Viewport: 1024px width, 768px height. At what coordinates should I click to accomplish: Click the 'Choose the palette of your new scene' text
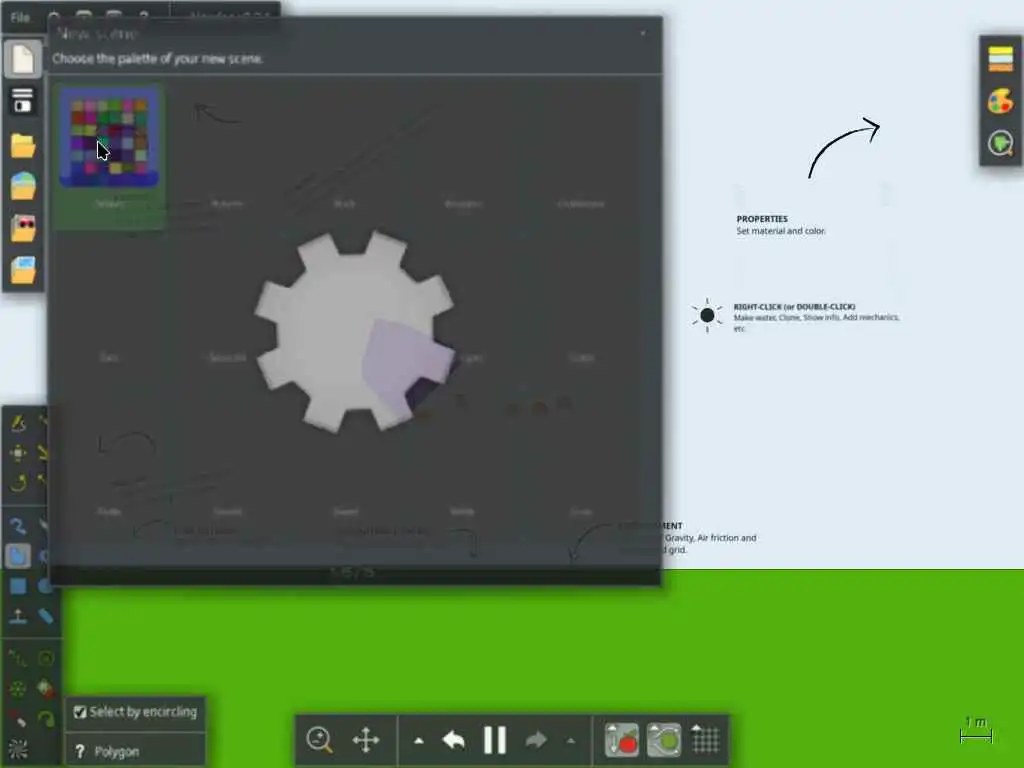click(157, 59)
